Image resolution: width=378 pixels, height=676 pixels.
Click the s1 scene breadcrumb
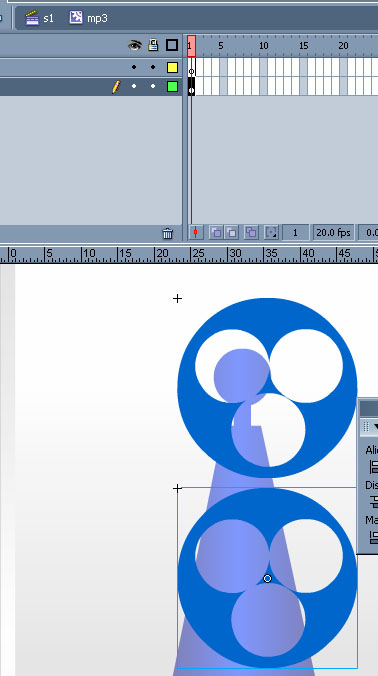pos(39,18)
